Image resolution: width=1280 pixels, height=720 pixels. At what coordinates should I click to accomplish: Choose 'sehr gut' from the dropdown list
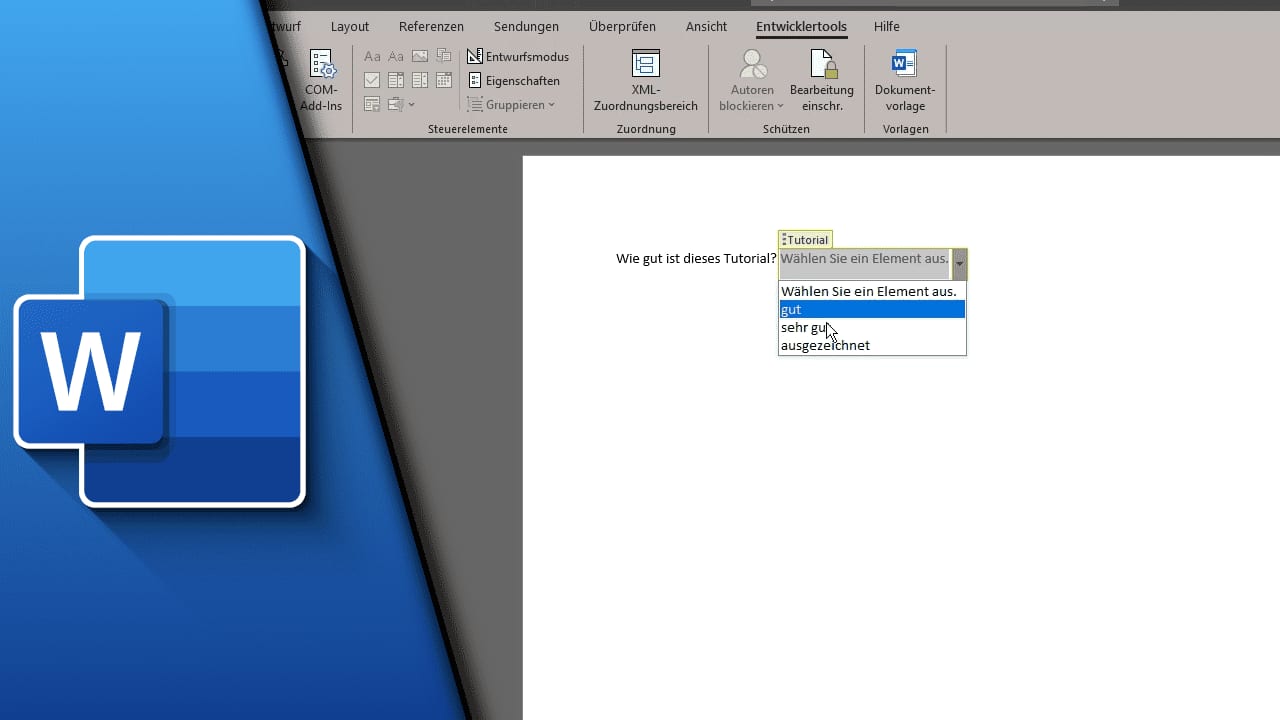pos(872,327)
